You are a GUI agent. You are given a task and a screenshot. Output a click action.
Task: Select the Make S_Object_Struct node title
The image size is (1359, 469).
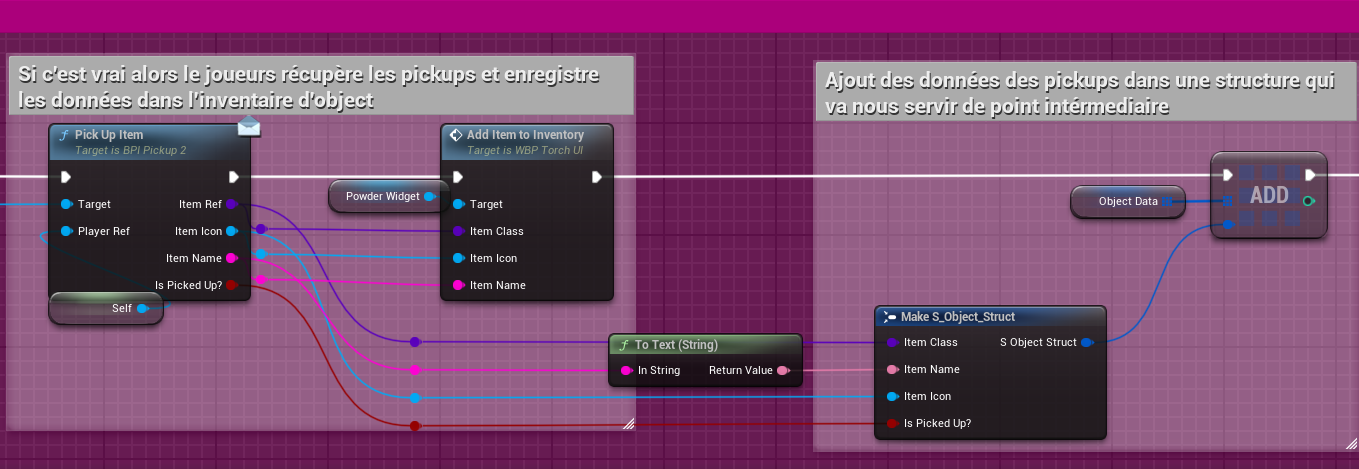coord(958,317)
